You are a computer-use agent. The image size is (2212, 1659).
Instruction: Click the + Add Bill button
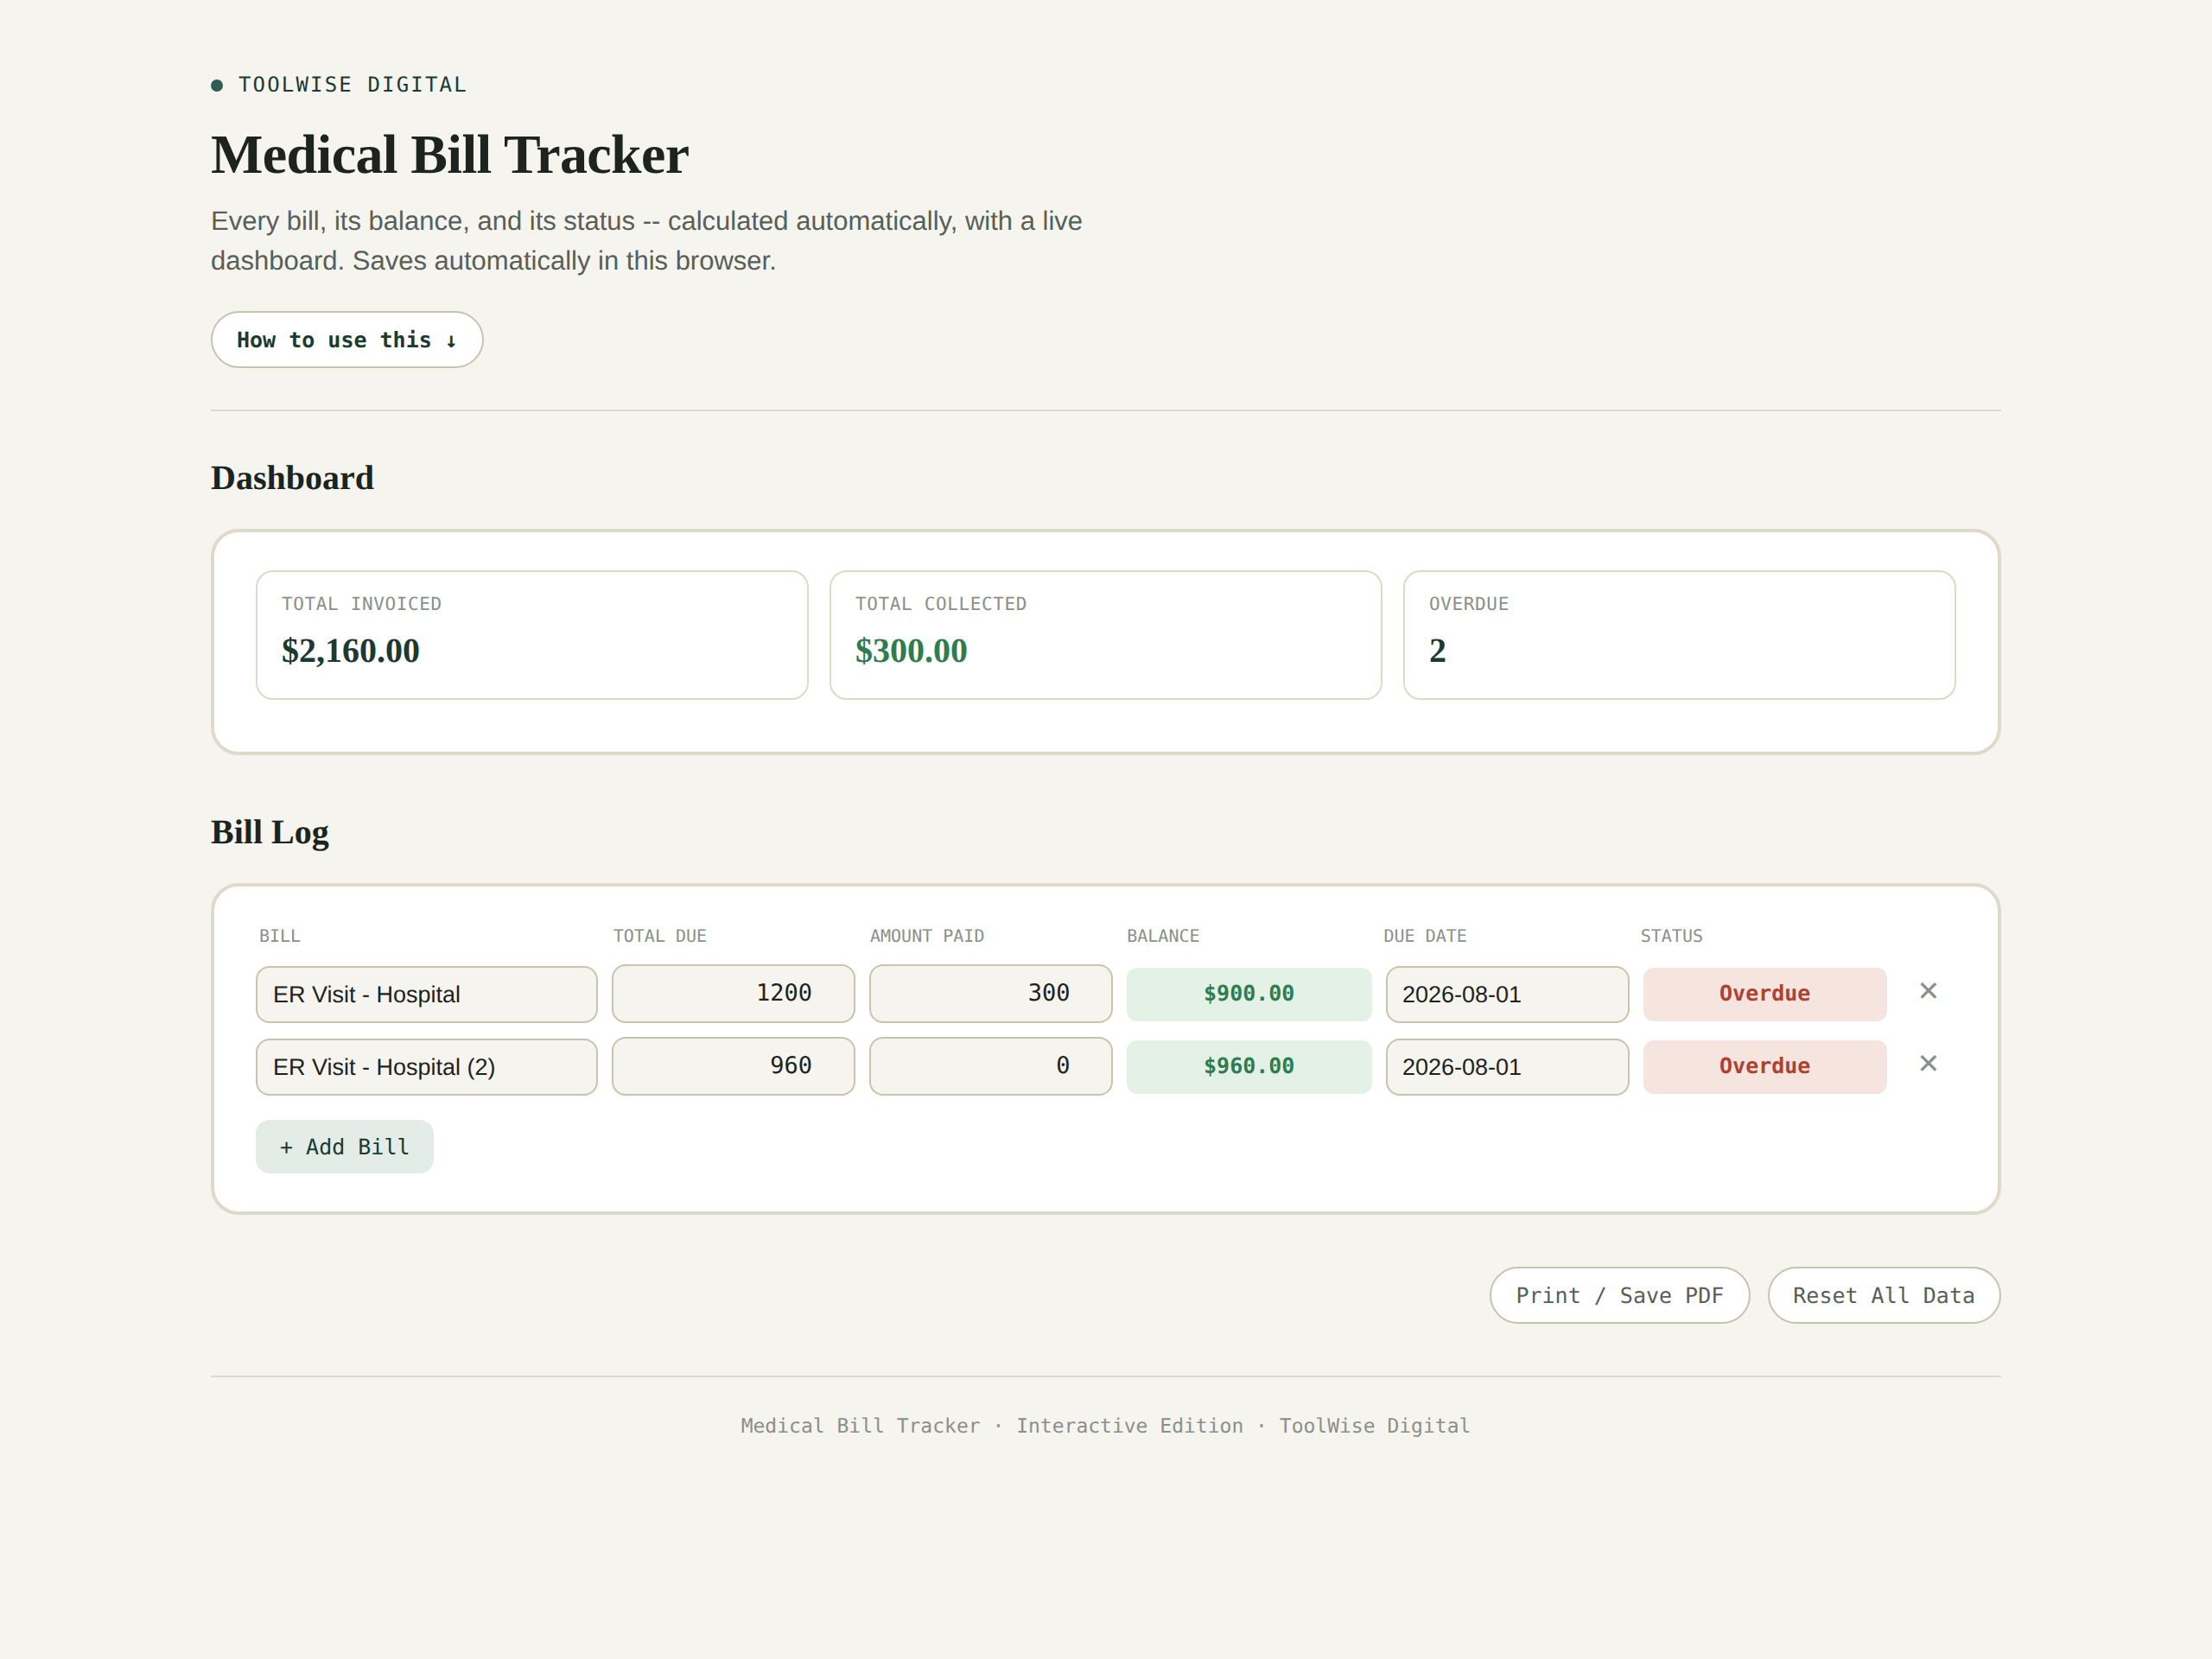click(x=345, y=1147)
